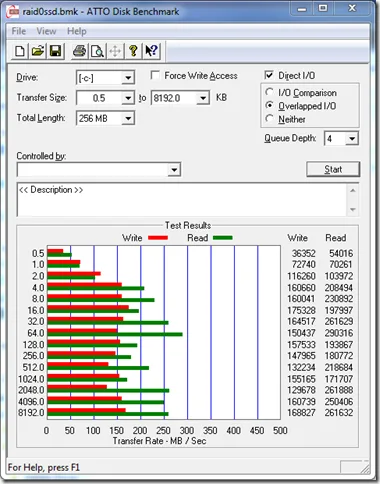This screenshot has width=380, height=484.
Task: Click the ATTO application icon in title bar
Action: coord(13,12)
